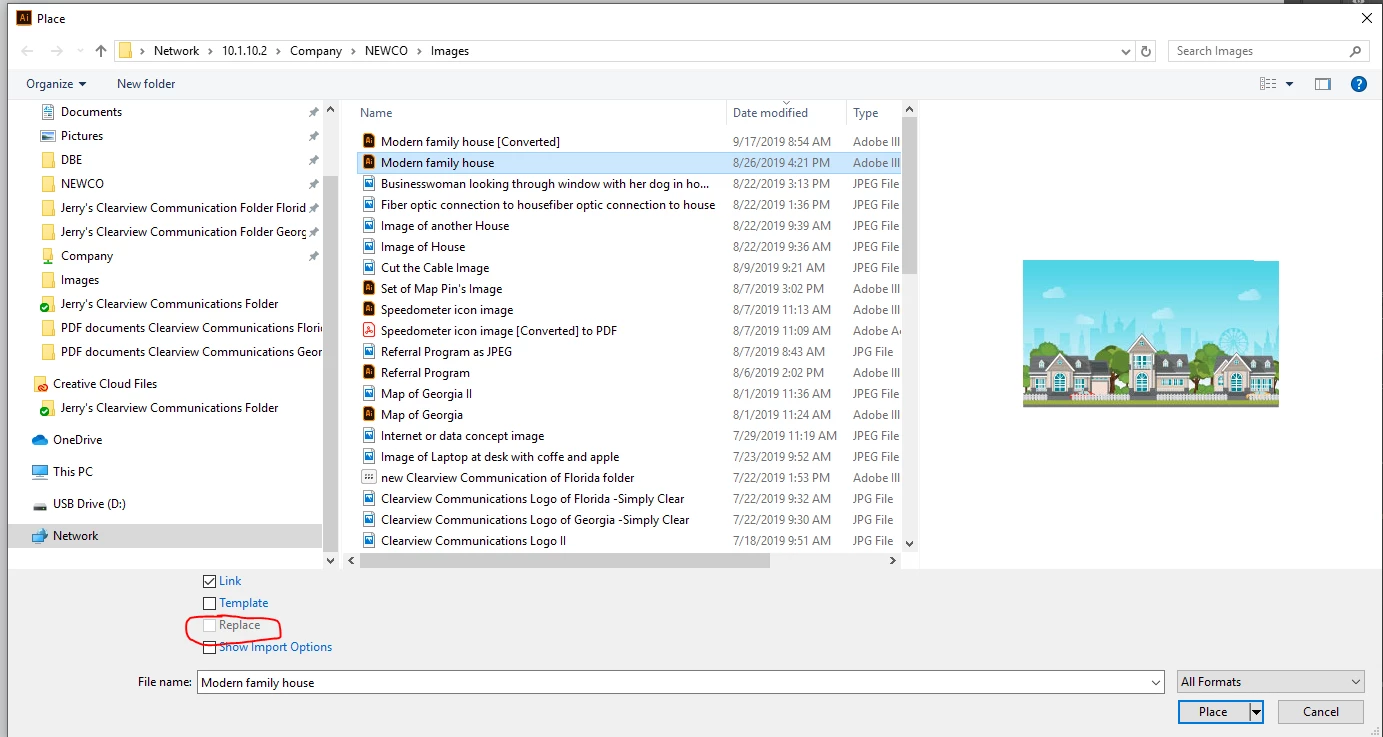Expand the File name history dropdown
This screenshot has width=1383, height=737.
1155,682
